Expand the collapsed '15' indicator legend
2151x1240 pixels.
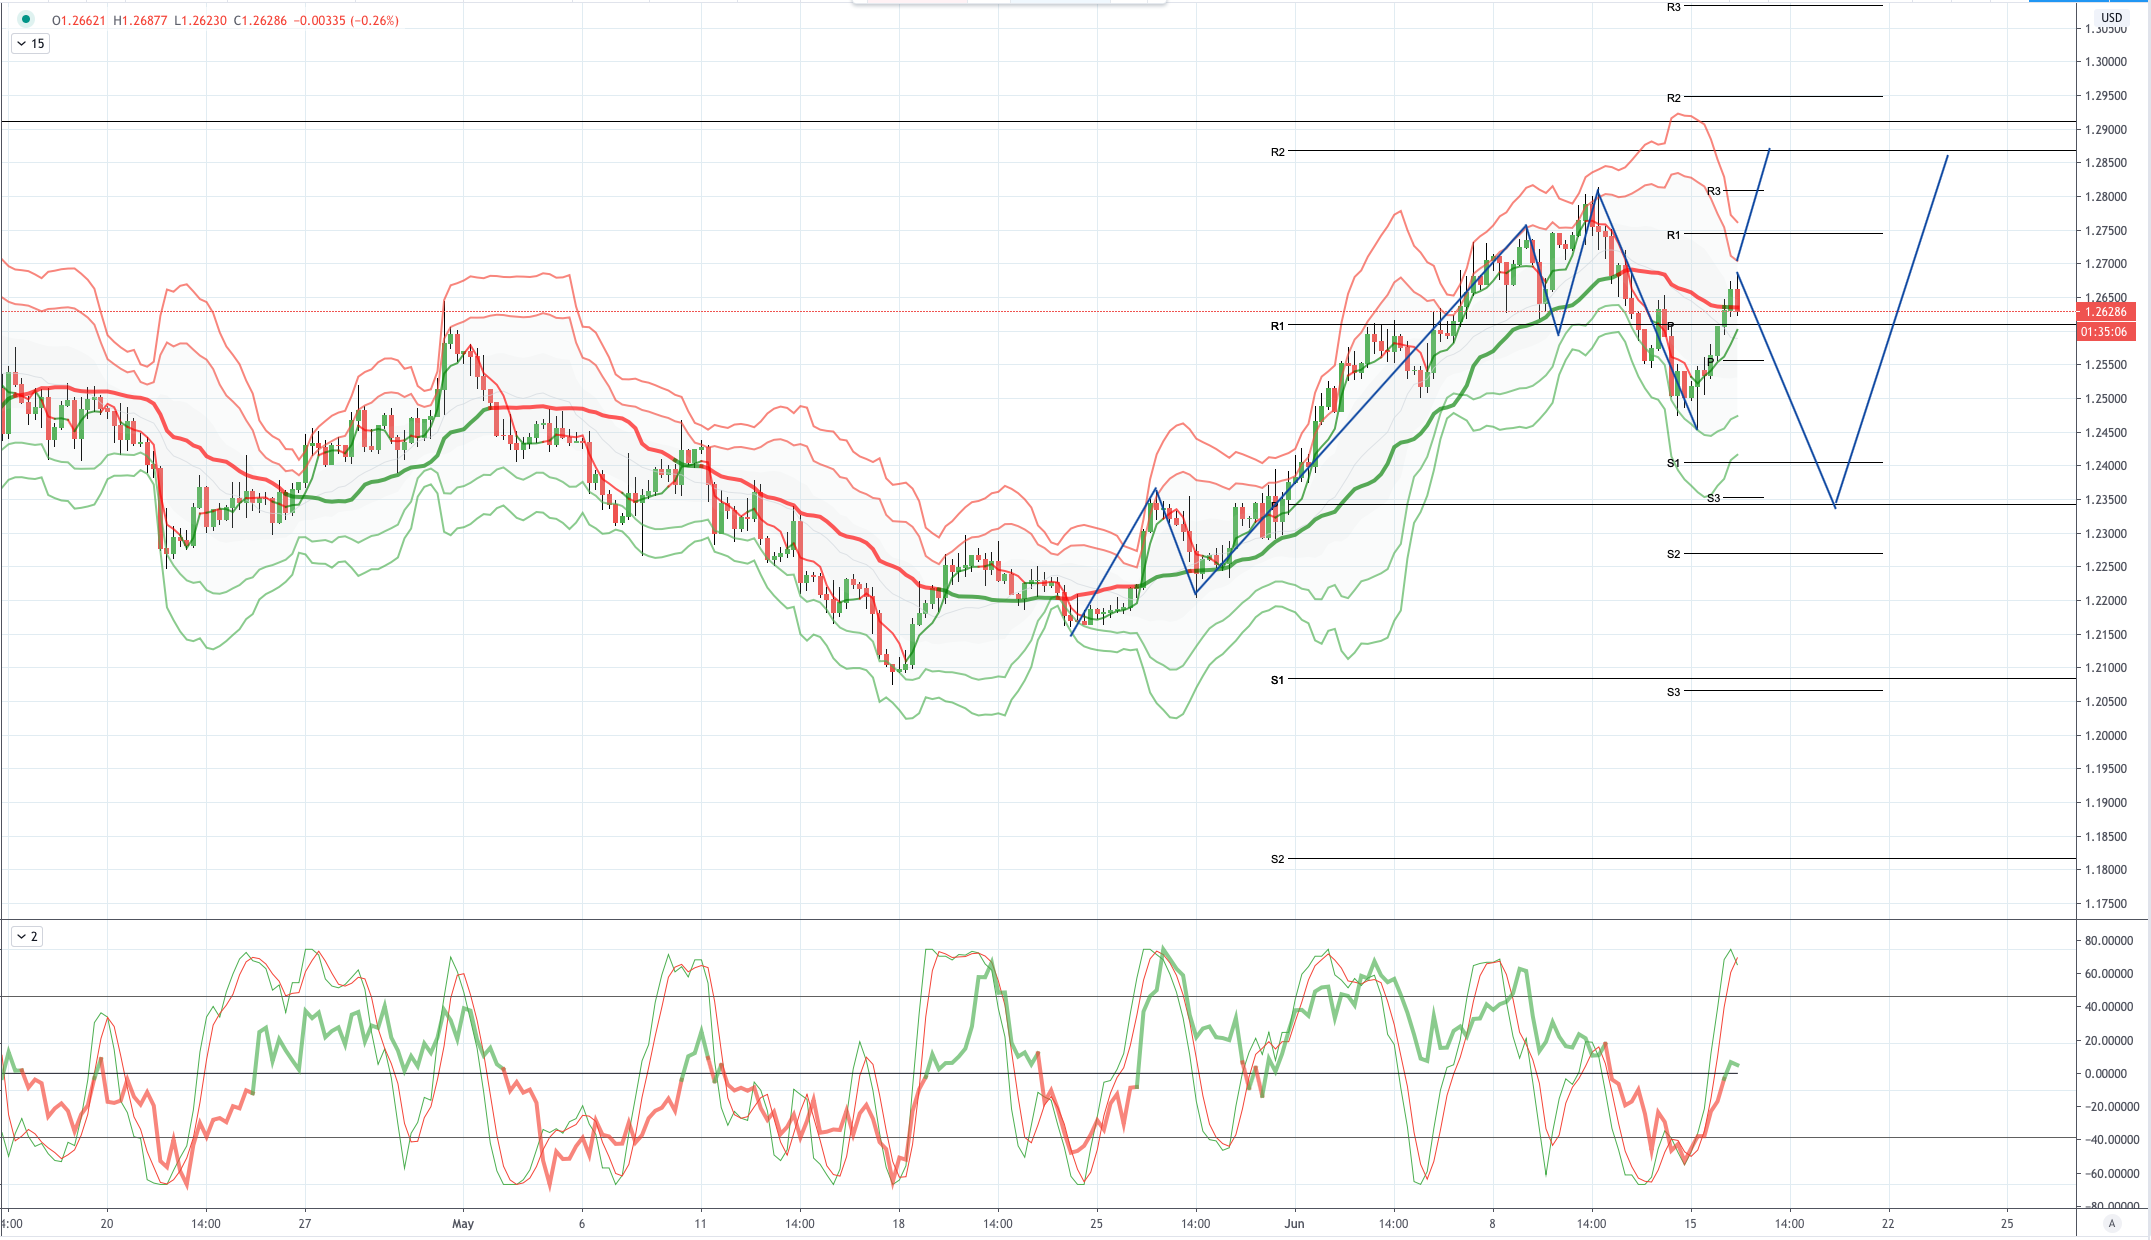30,43
